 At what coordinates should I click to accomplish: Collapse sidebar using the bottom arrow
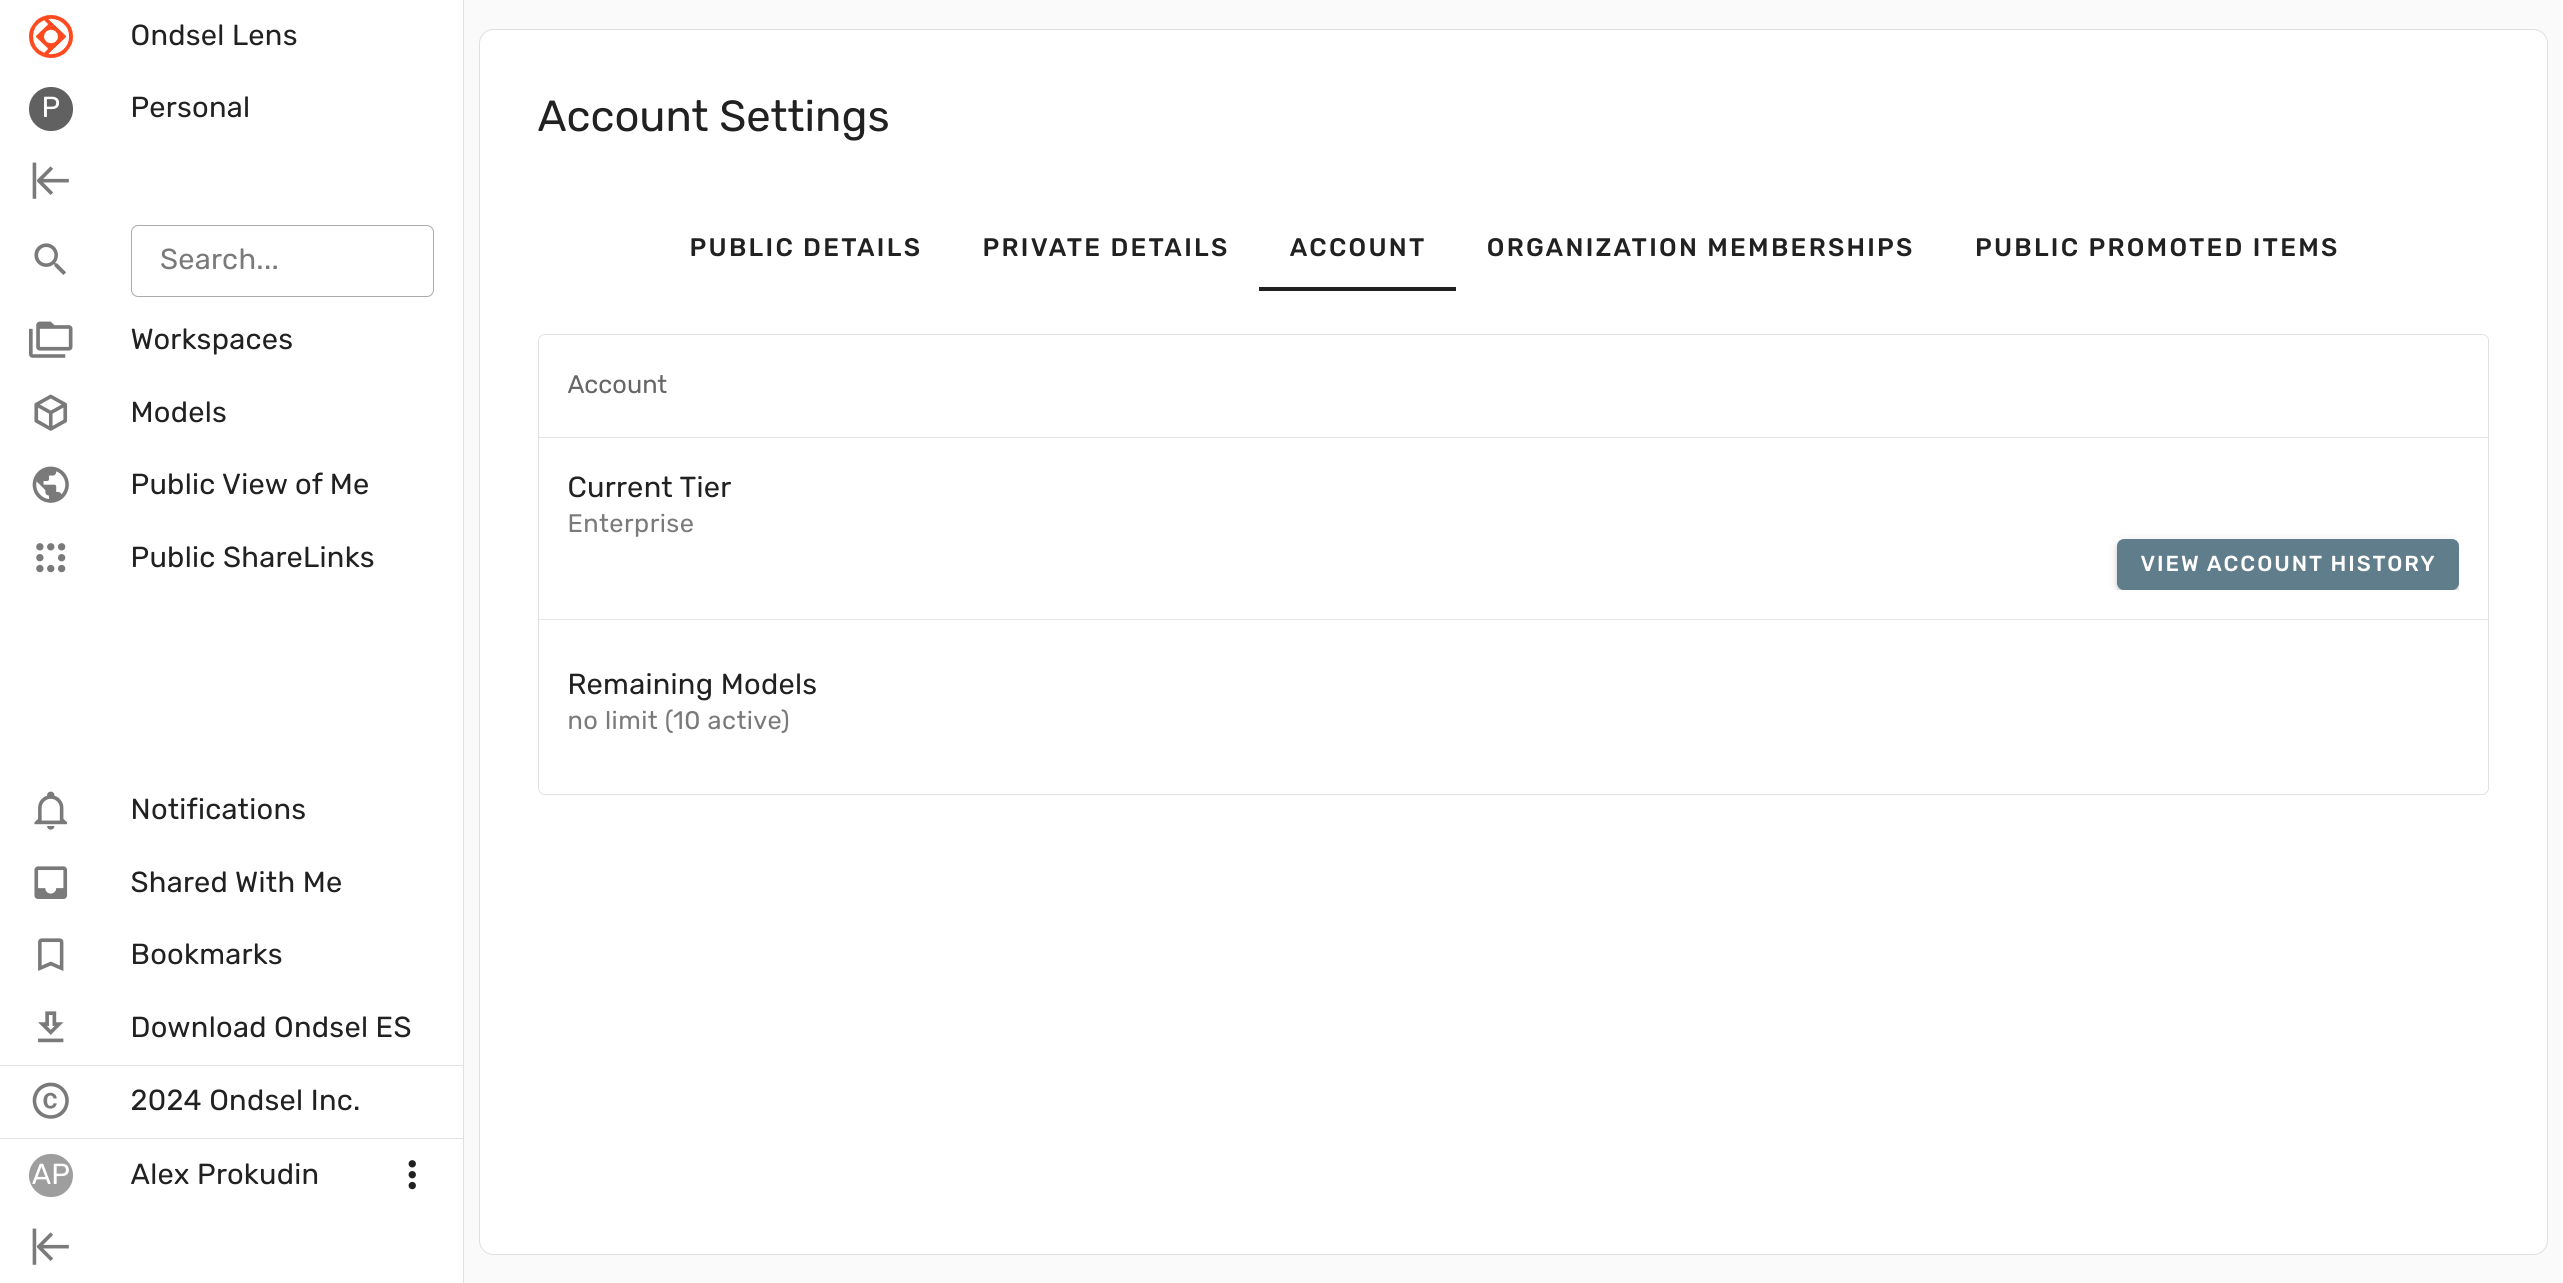tap(50, 1246)
